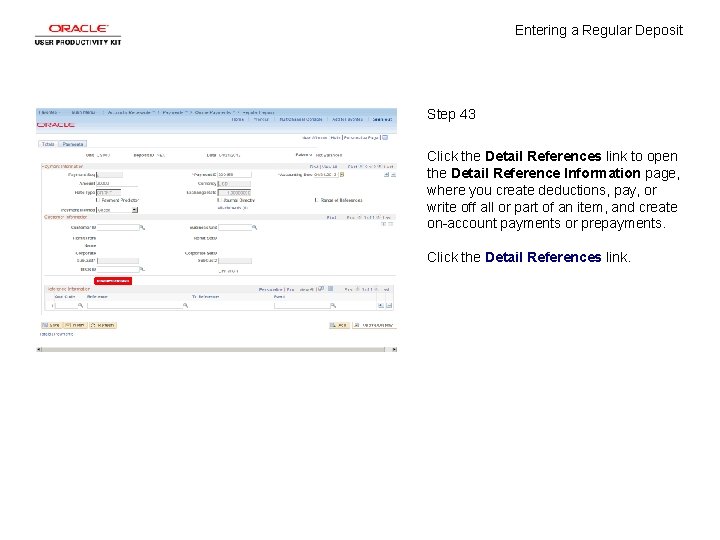The height and width of the screenshot is (540, 720).
Task: Click the Attachments link
Action: [233, 208]
